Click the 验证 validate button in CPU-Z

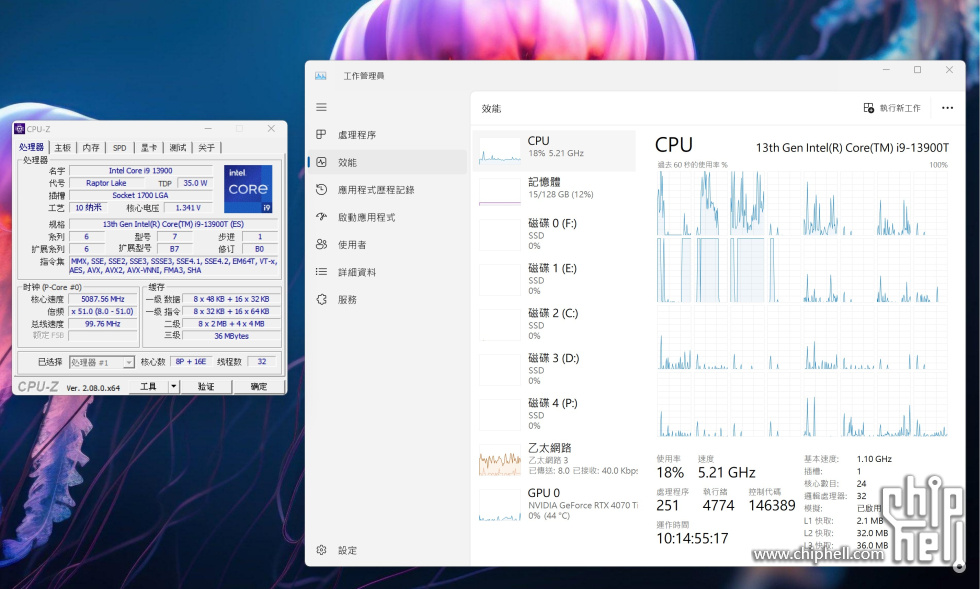point(206,386)
